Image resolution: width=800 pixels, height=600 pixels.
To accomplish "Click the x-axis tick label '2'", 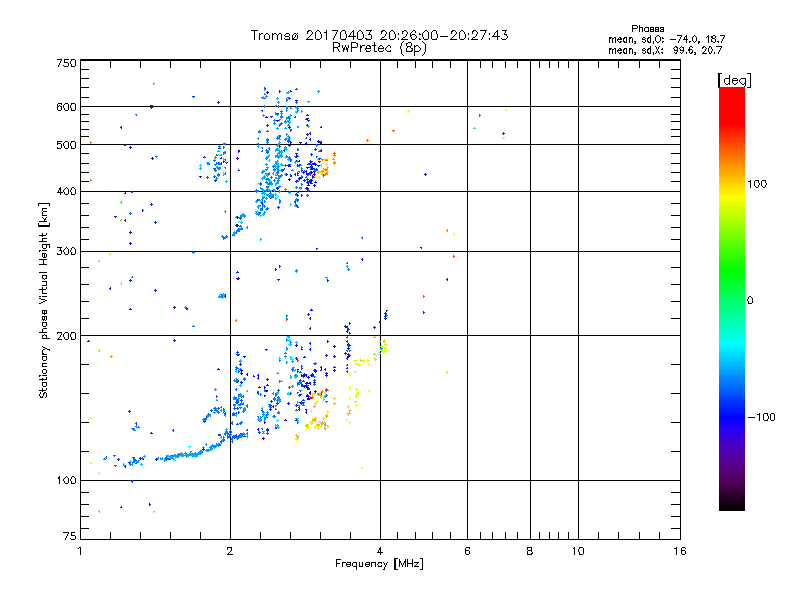I will pyautogui.click(x=230, y=551).
